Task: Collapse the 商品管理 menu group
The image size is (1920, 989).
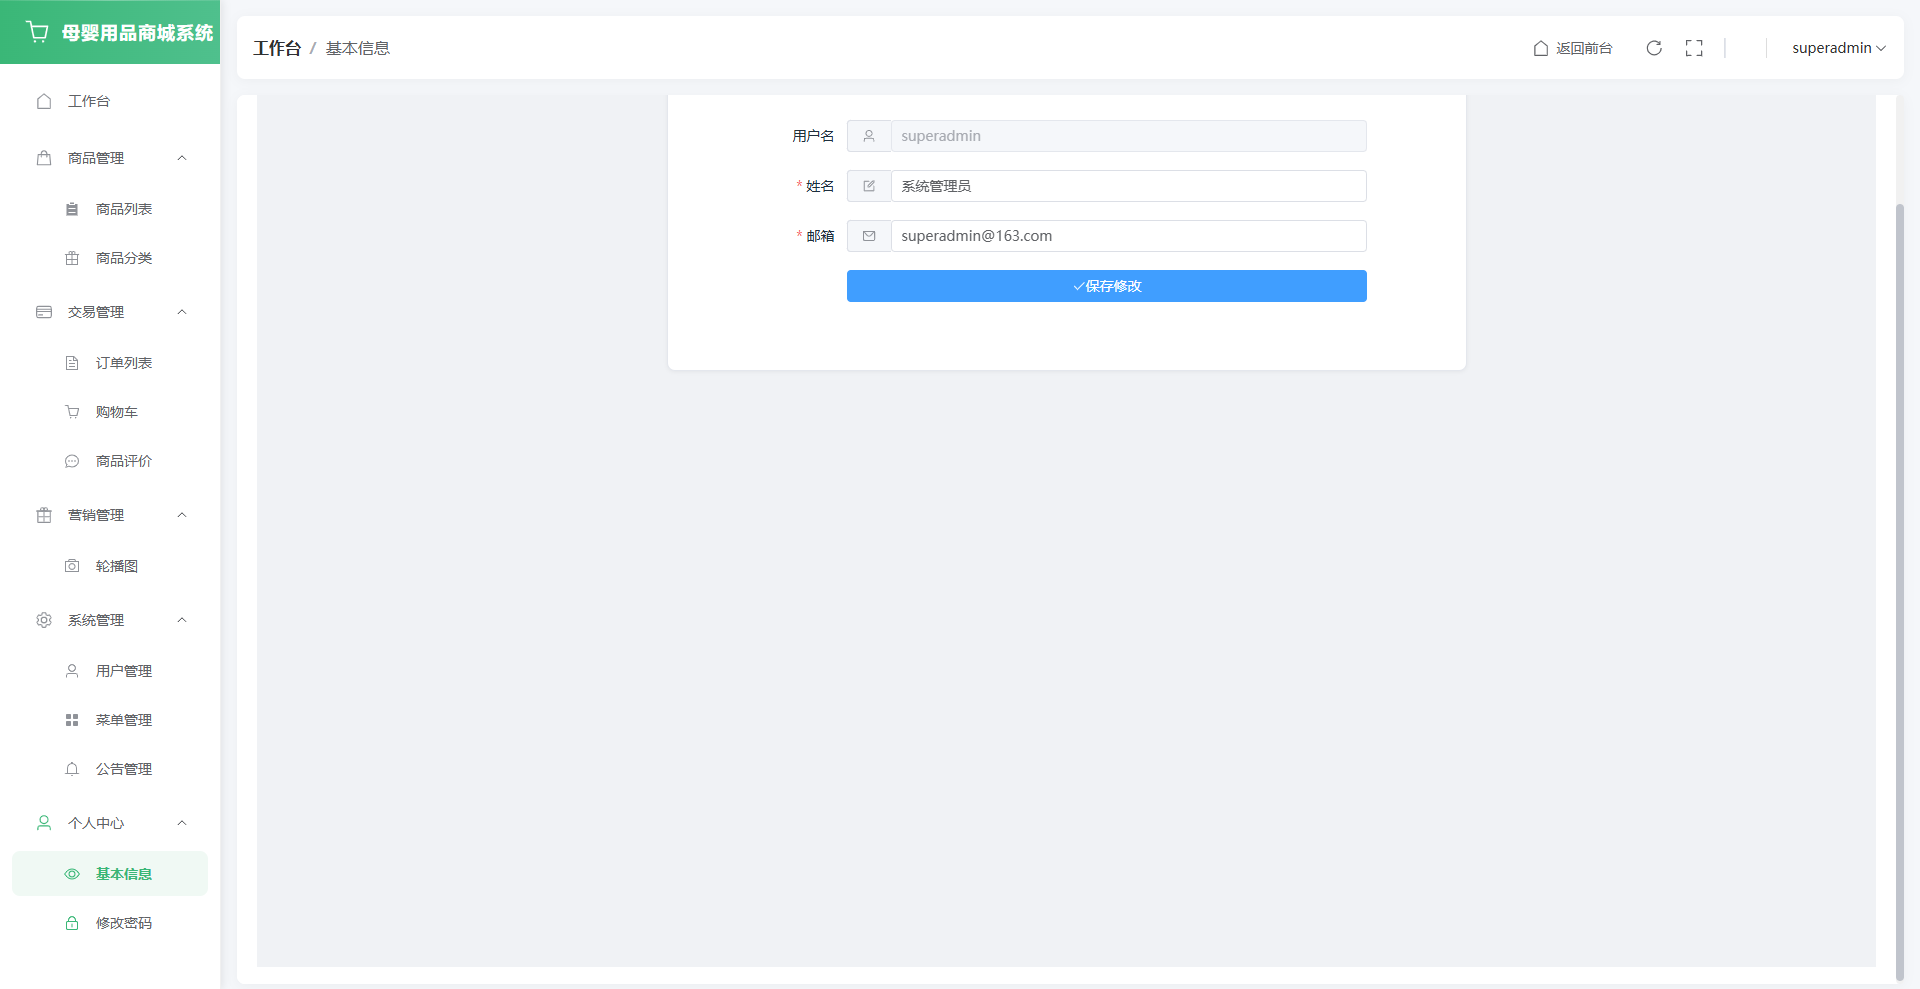Action: [182, 158]
